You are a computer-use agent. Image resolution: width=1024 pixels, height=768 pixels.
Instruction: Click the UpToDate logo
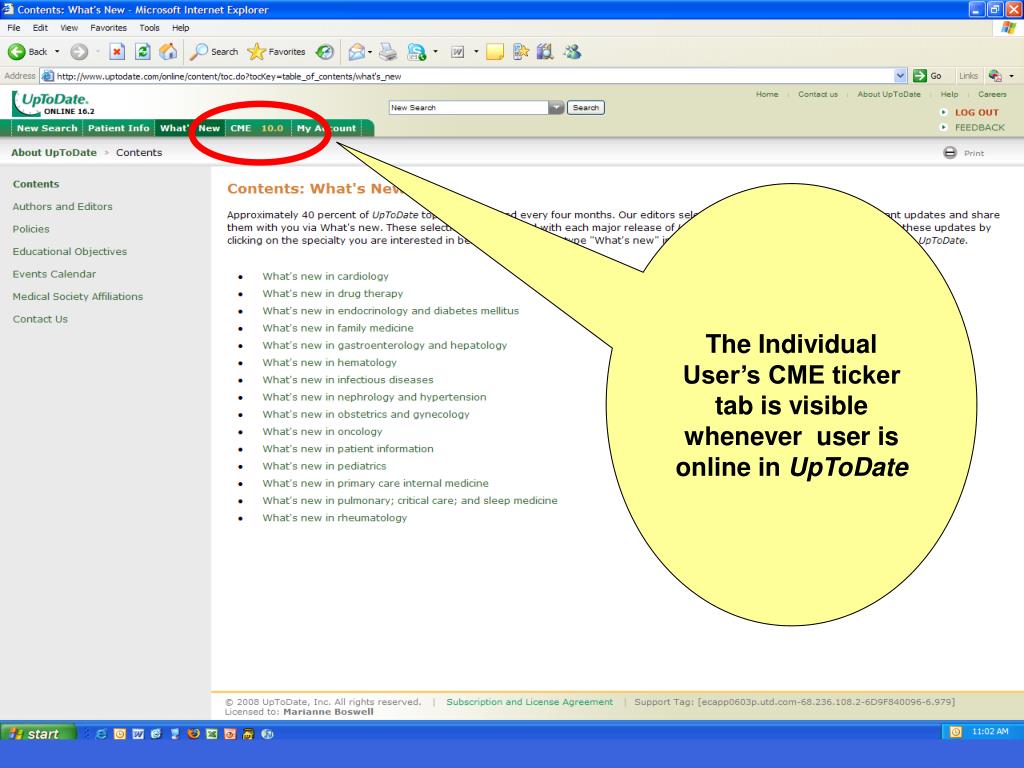pos(51,103)
